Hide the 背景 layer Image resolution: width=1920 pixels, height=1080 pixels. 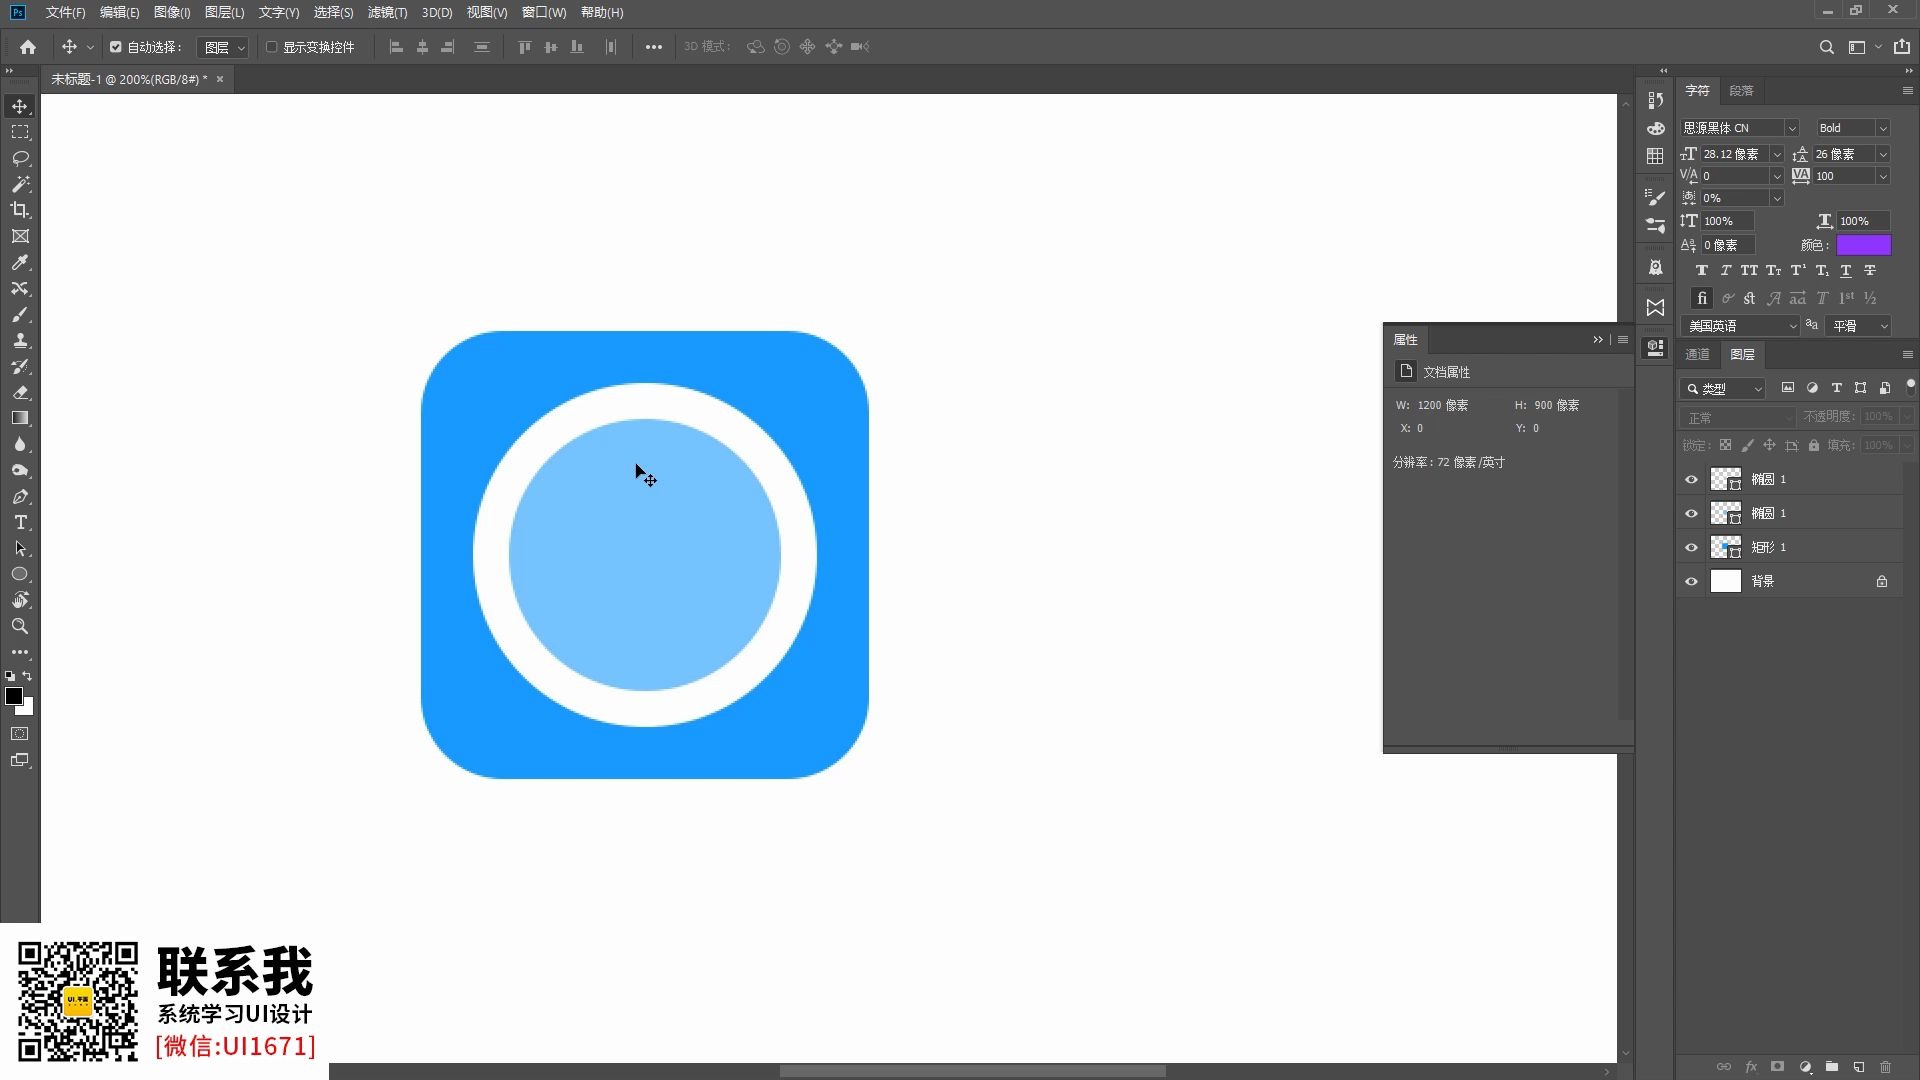point(1691,581)
